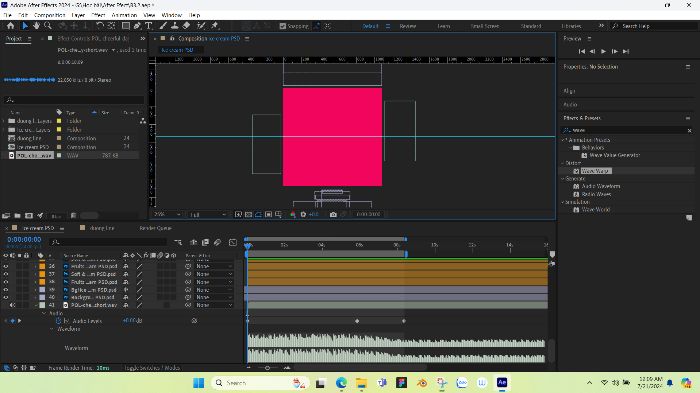Open the viewer resolution dropdown
The image size is (700, 393).
(208, 214)
